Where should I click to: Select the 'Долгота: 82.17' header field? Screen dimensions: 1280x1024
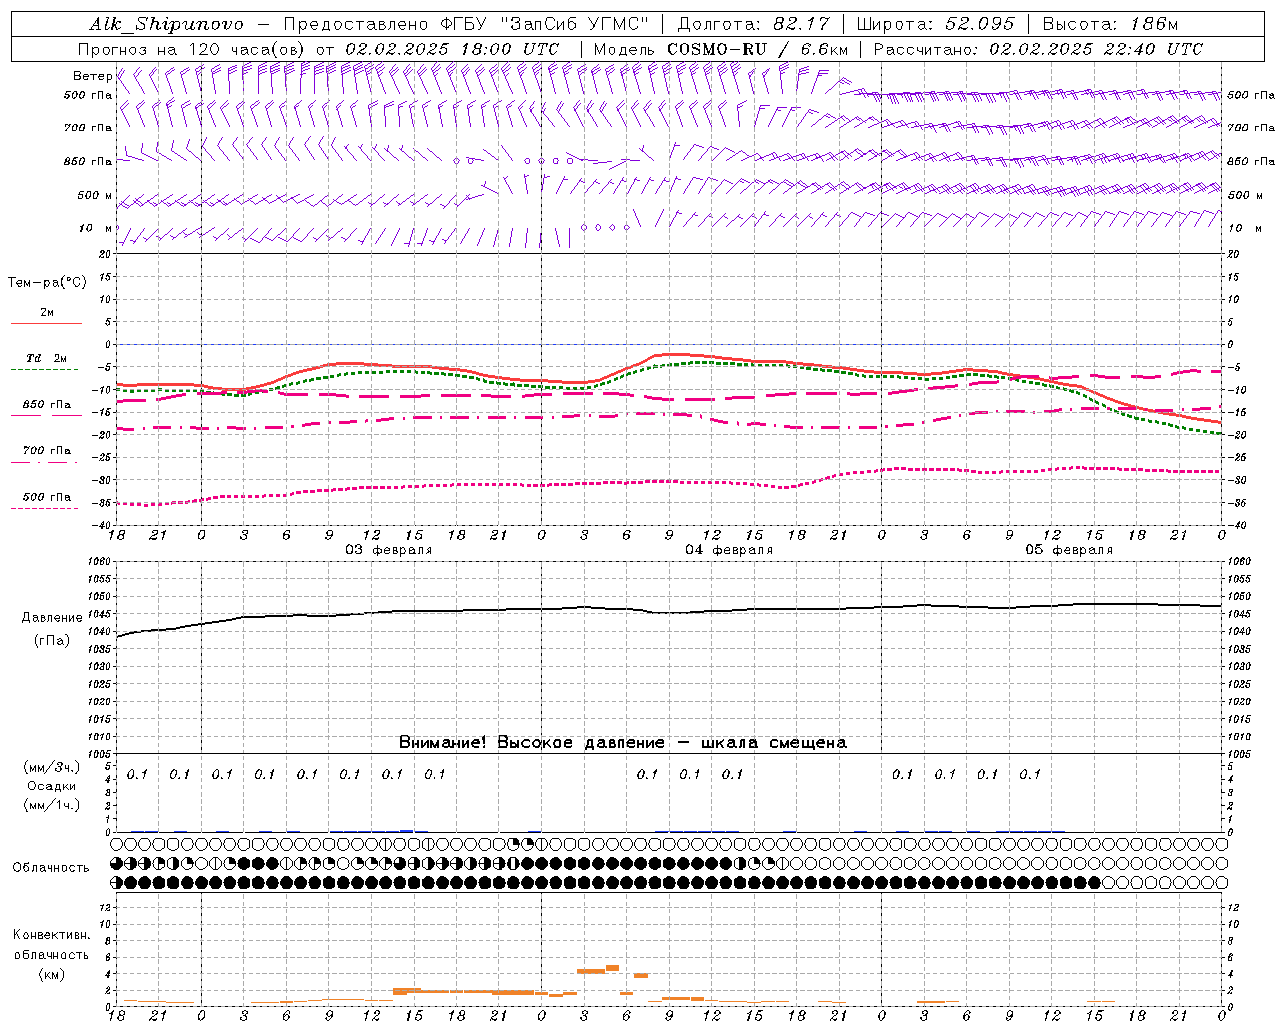[x=752, y=24]
